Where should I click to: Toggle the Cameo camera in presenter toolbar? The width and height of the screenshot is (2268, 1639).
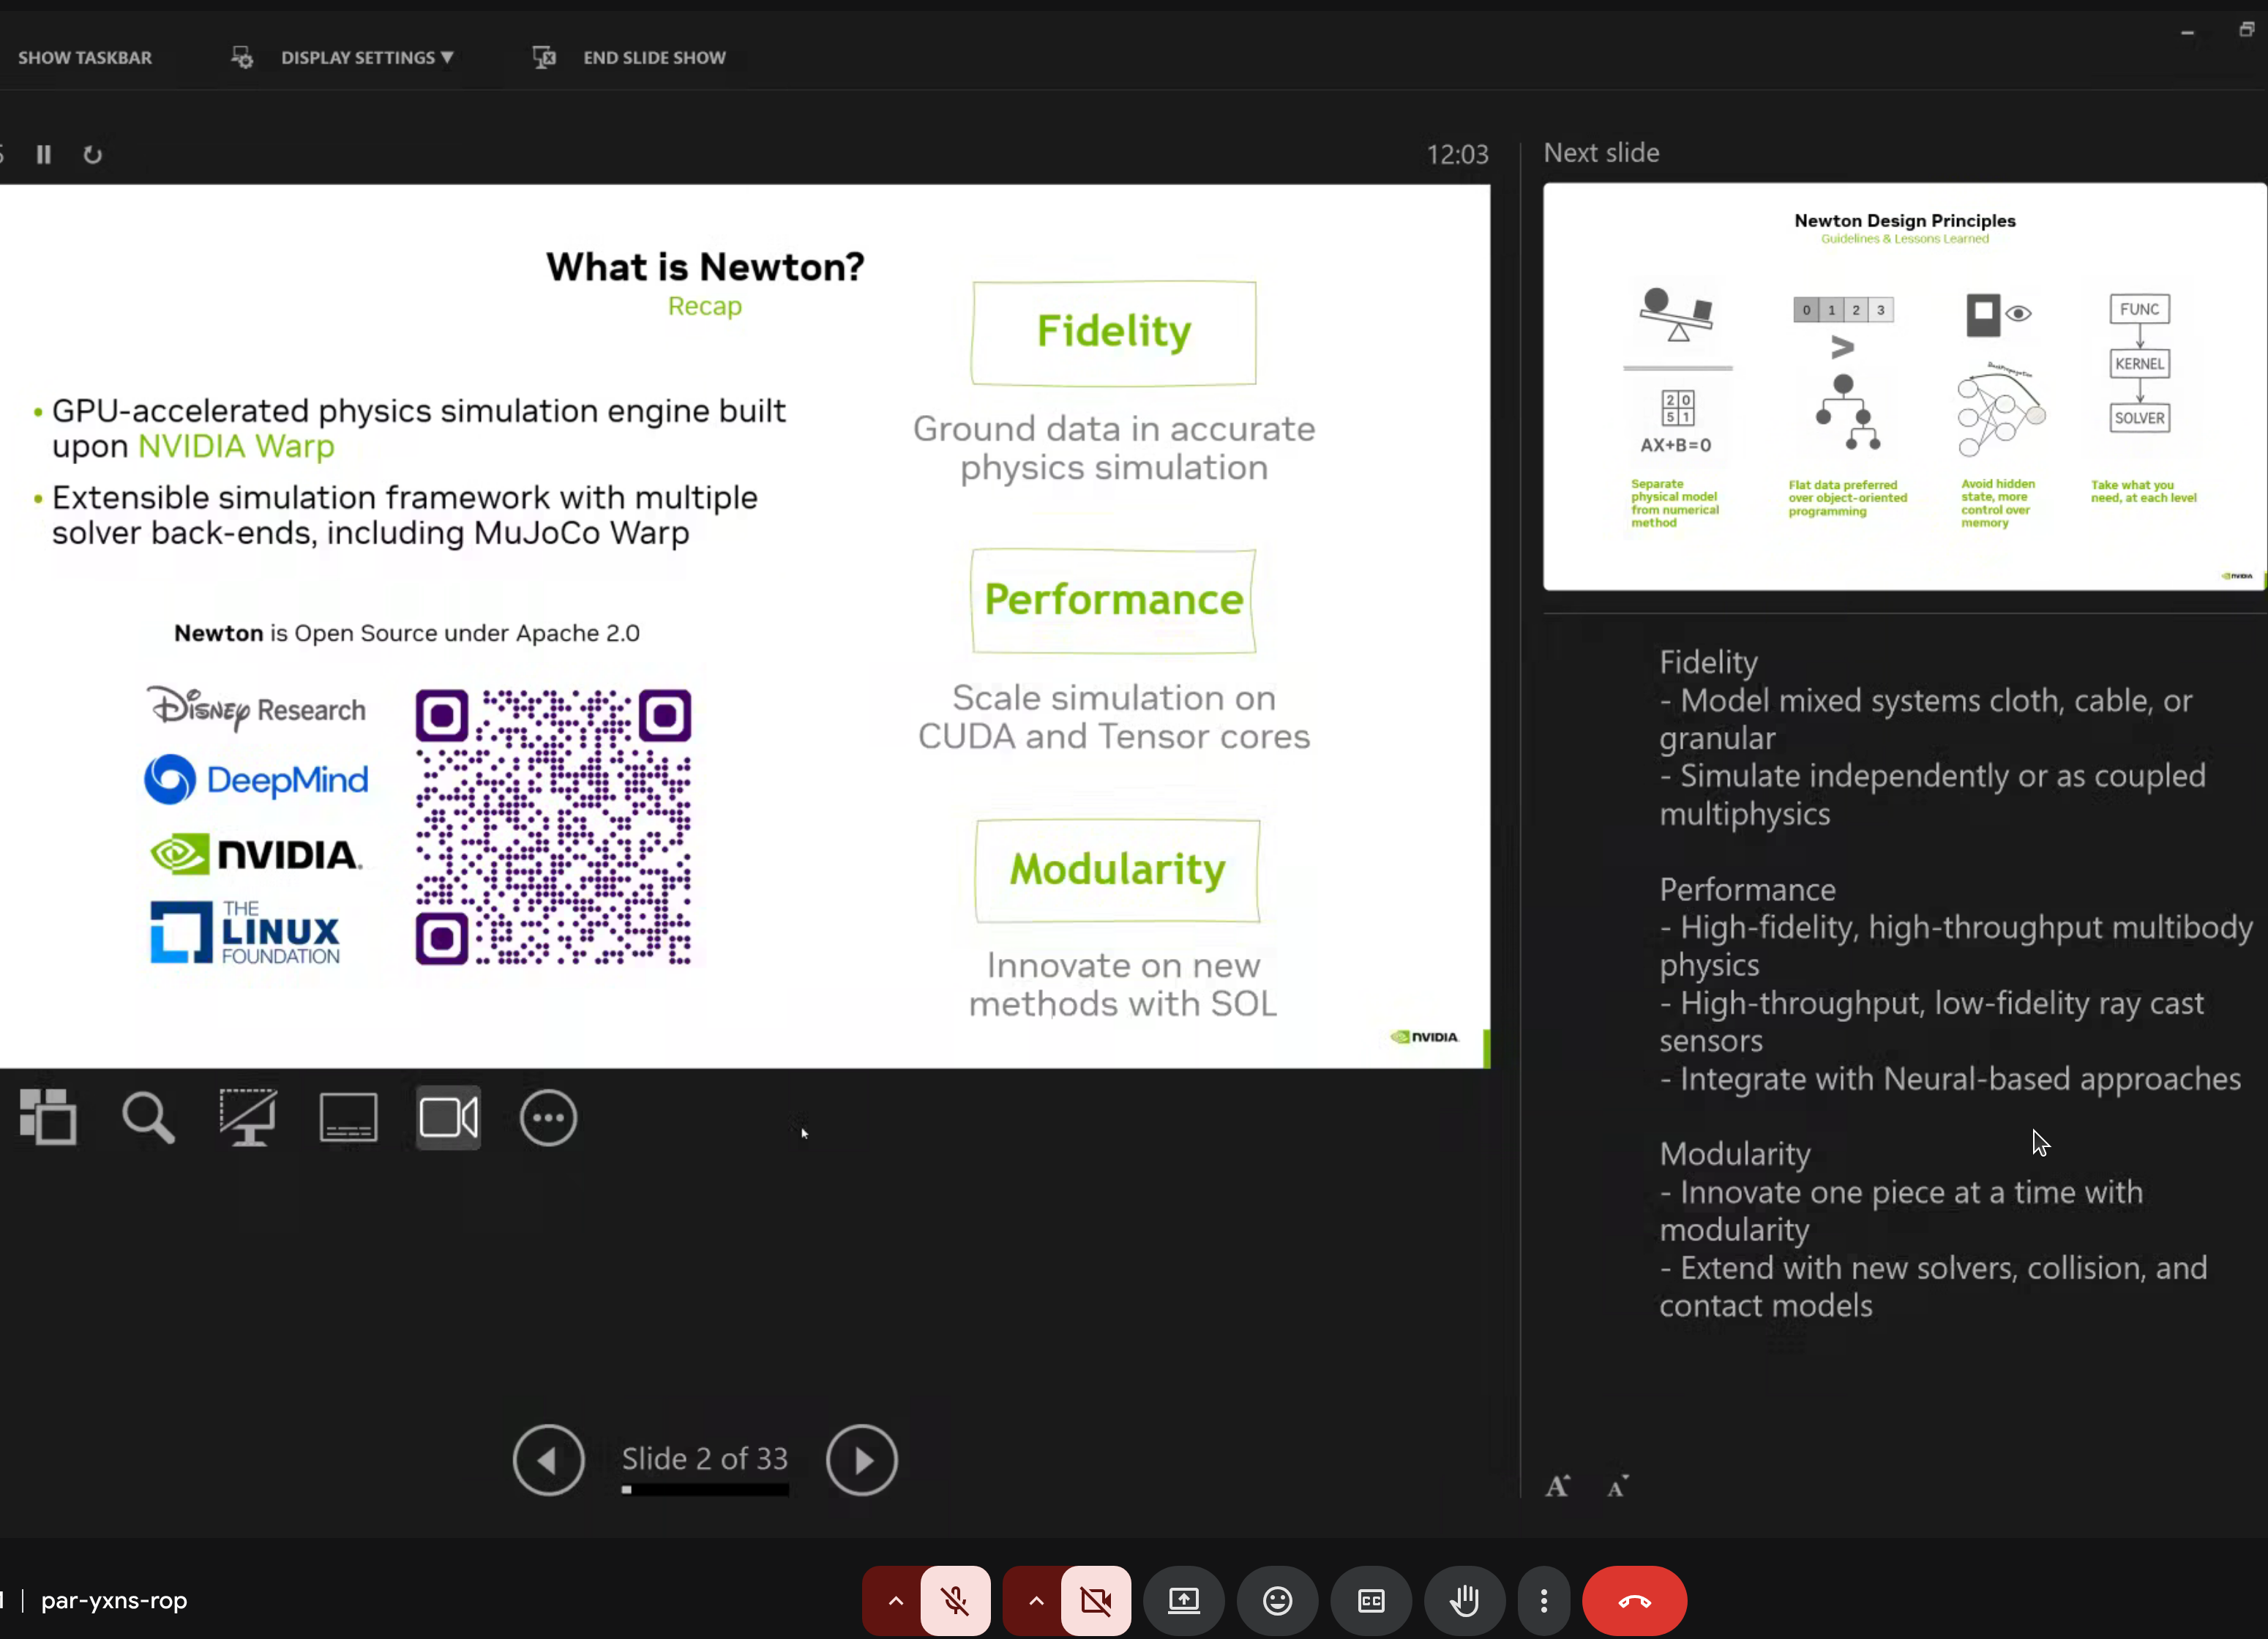point(447,1118)
